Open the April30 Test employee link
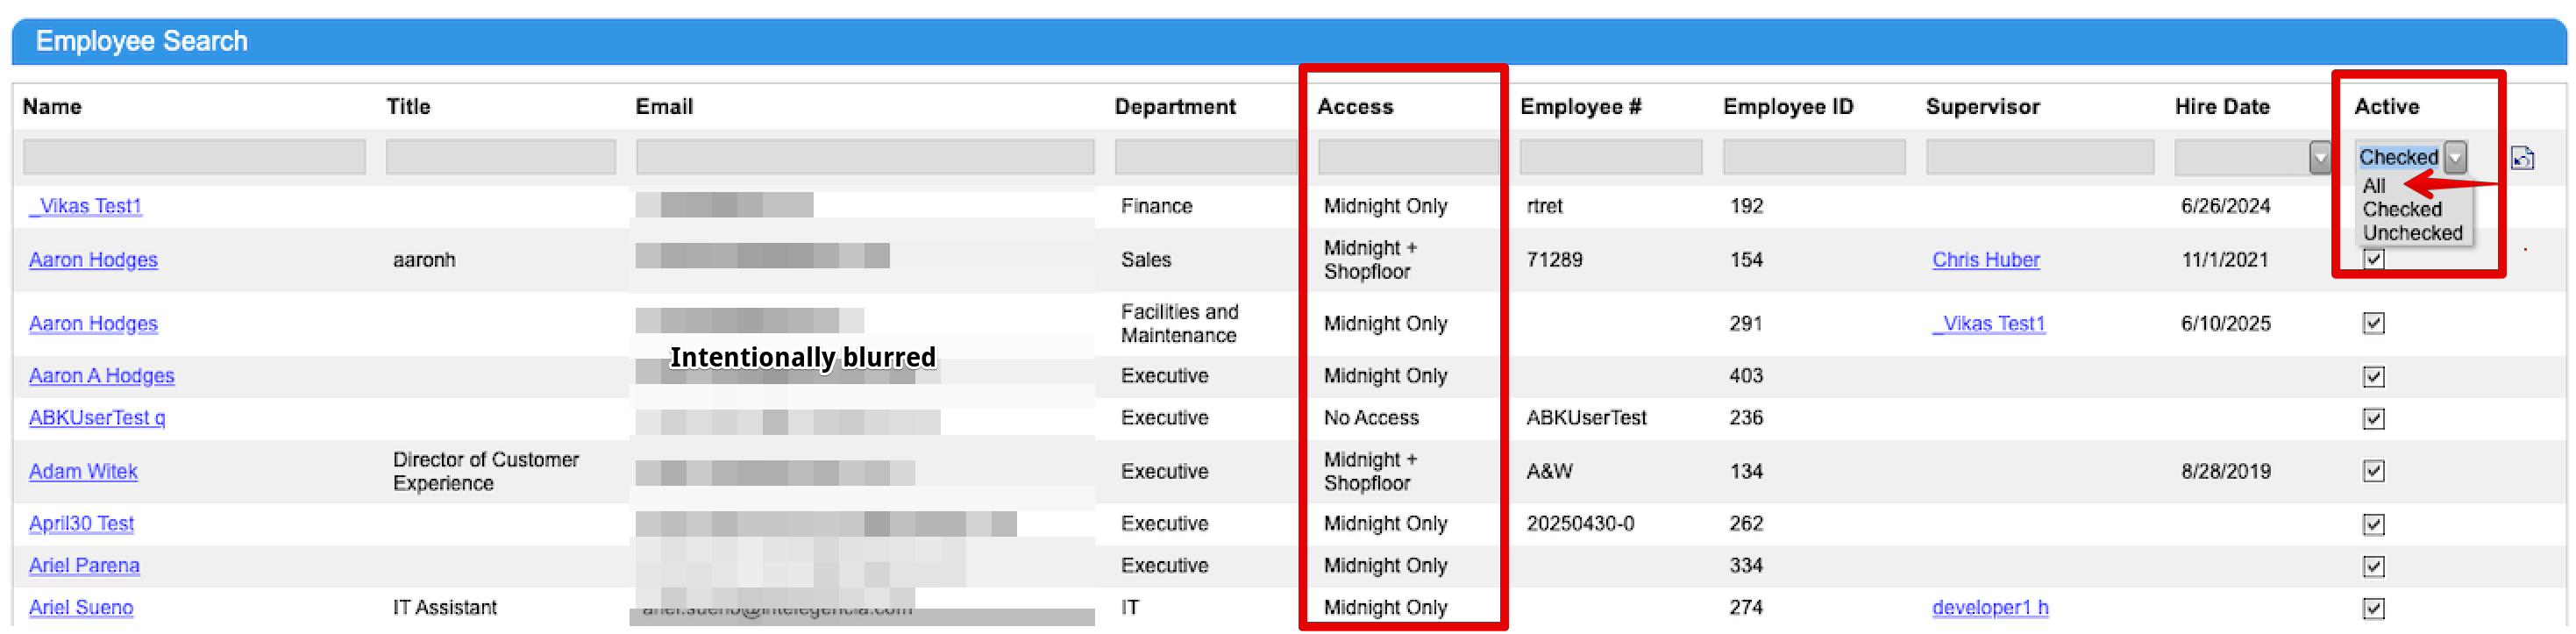The image size is (2576, 634). 81,524
